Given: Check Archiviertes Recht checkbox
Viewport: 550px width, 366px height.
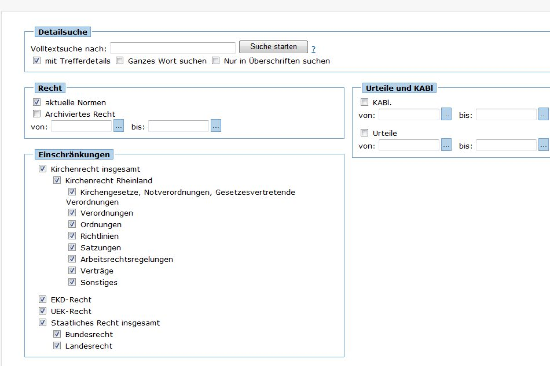Looking at the screenshot, I should tap(36, 114).
